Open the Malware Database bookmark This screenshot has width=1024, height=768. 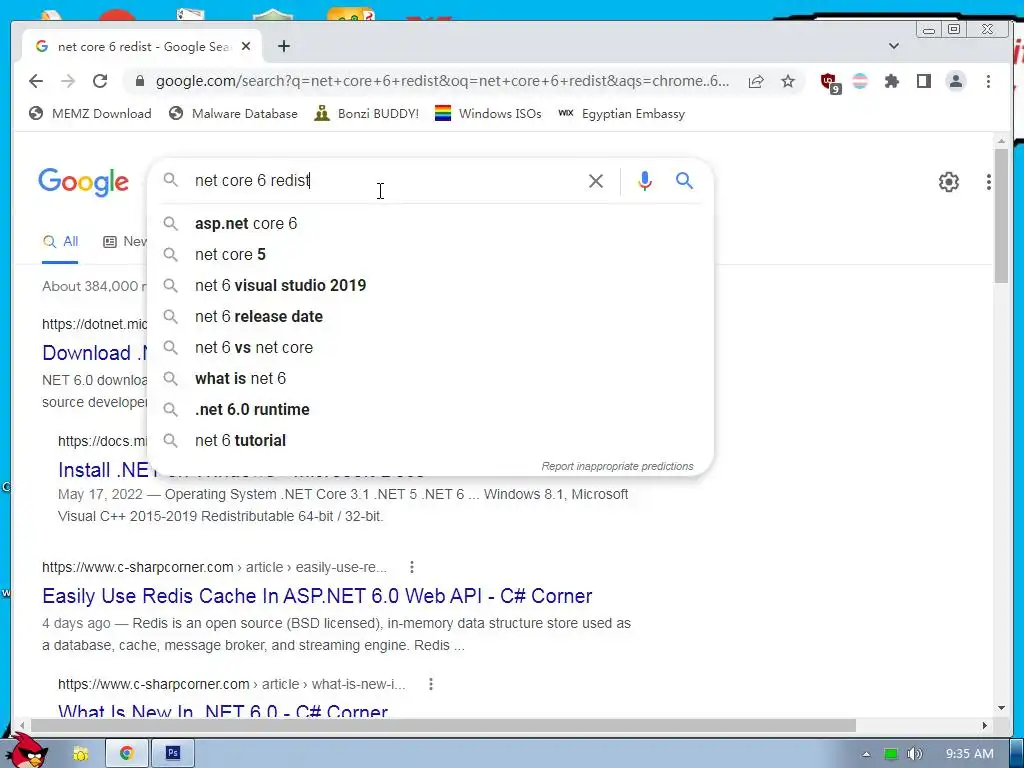pos(233,114)
